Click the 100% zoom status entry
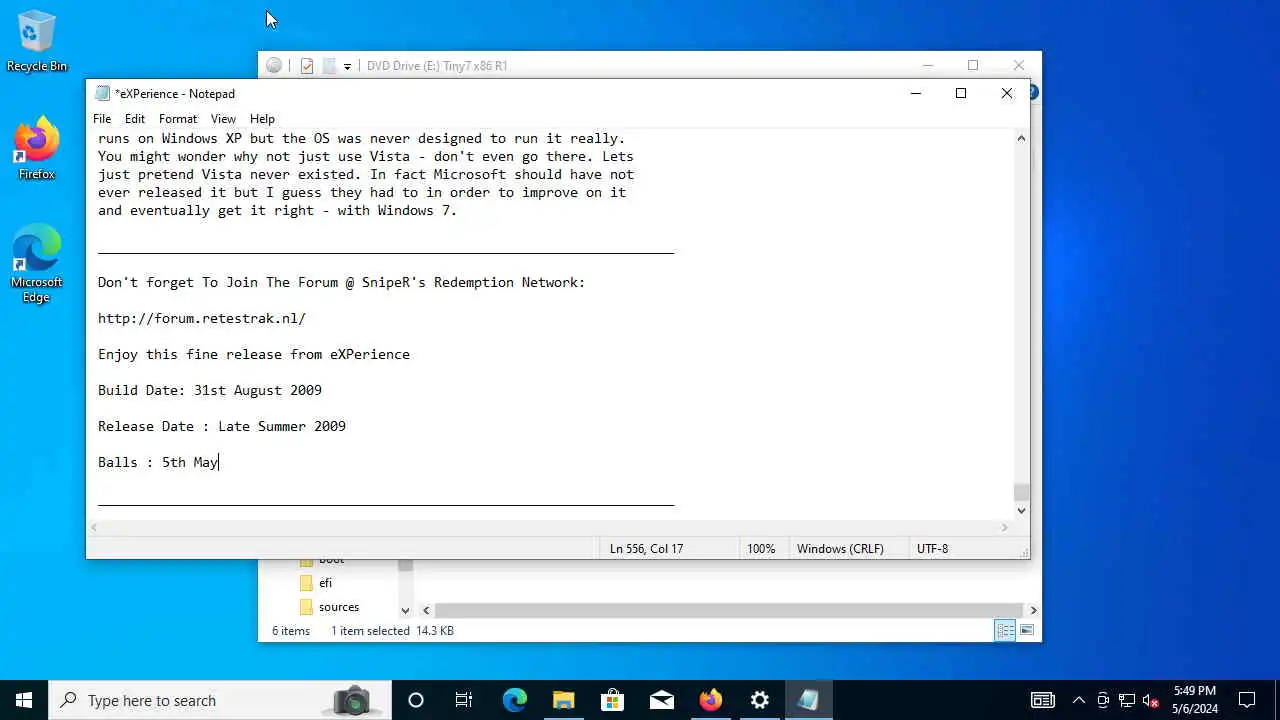The width and height of the screenshot is (1280, 720). (x=761, y=549)
